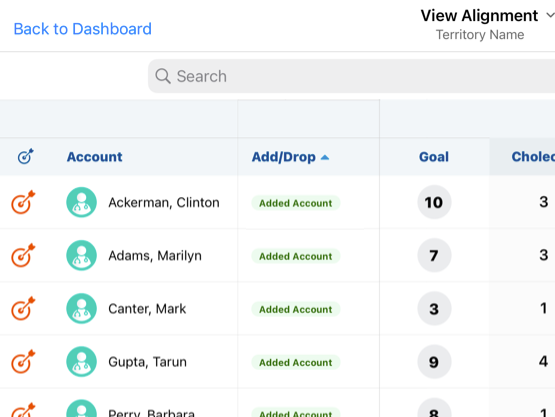Click the search magnifier icon
Screen dimensions: 555x417
163,76
